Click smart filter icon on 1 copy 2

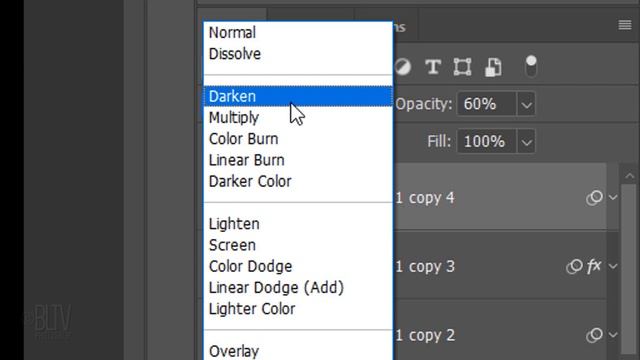coord(594,335)
